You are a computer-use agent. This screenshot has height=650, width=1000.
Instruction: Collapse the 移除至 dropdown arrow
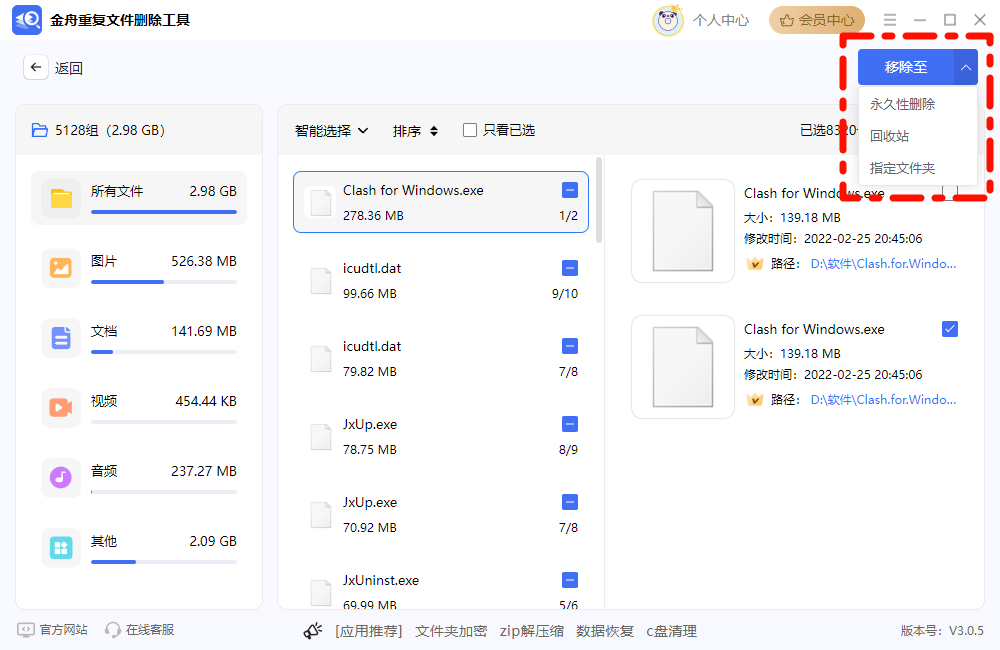(x=966, y=67)
